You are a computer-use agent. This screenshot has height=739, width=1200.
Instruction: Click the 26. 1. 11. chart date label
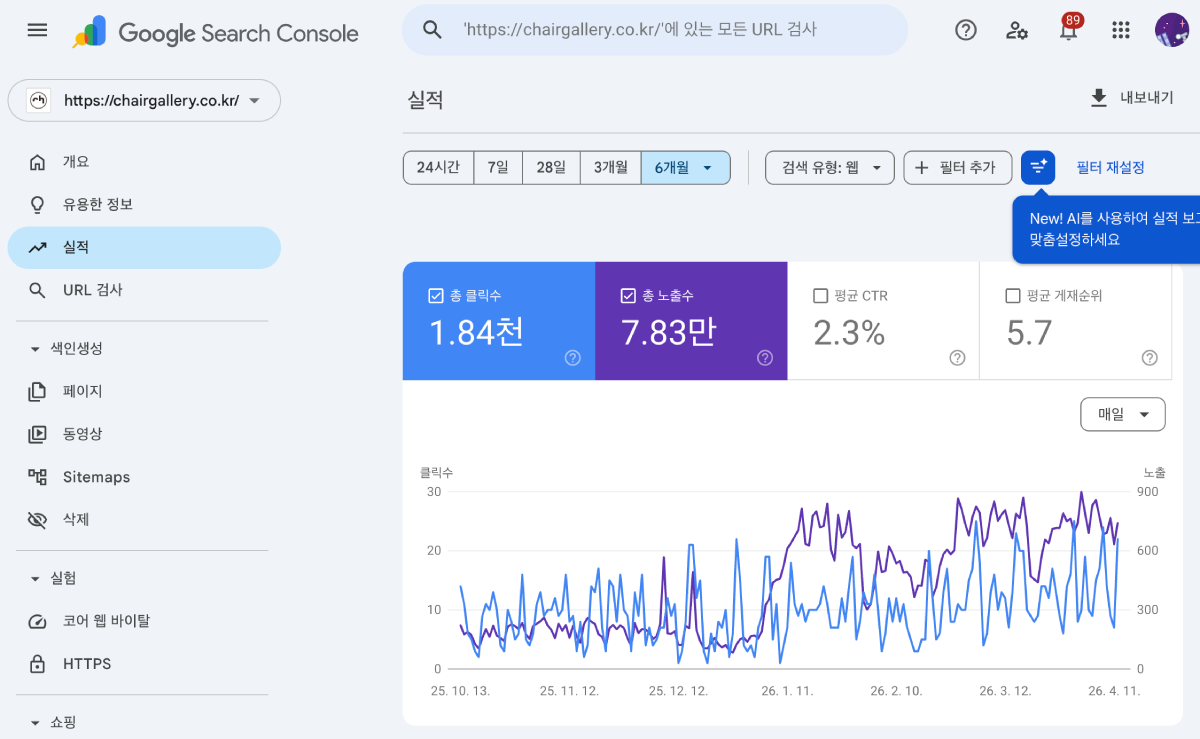[787, 691]
